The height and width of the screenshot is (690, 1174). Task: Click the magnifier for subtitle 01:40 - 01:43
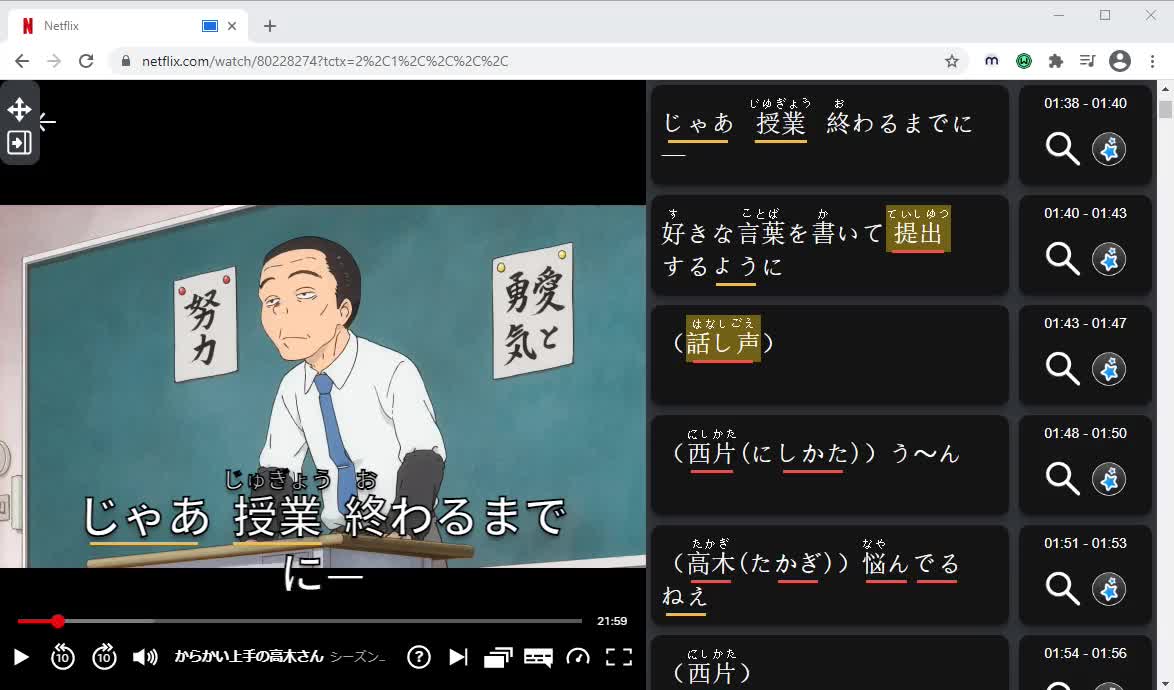click(1062, 259)
